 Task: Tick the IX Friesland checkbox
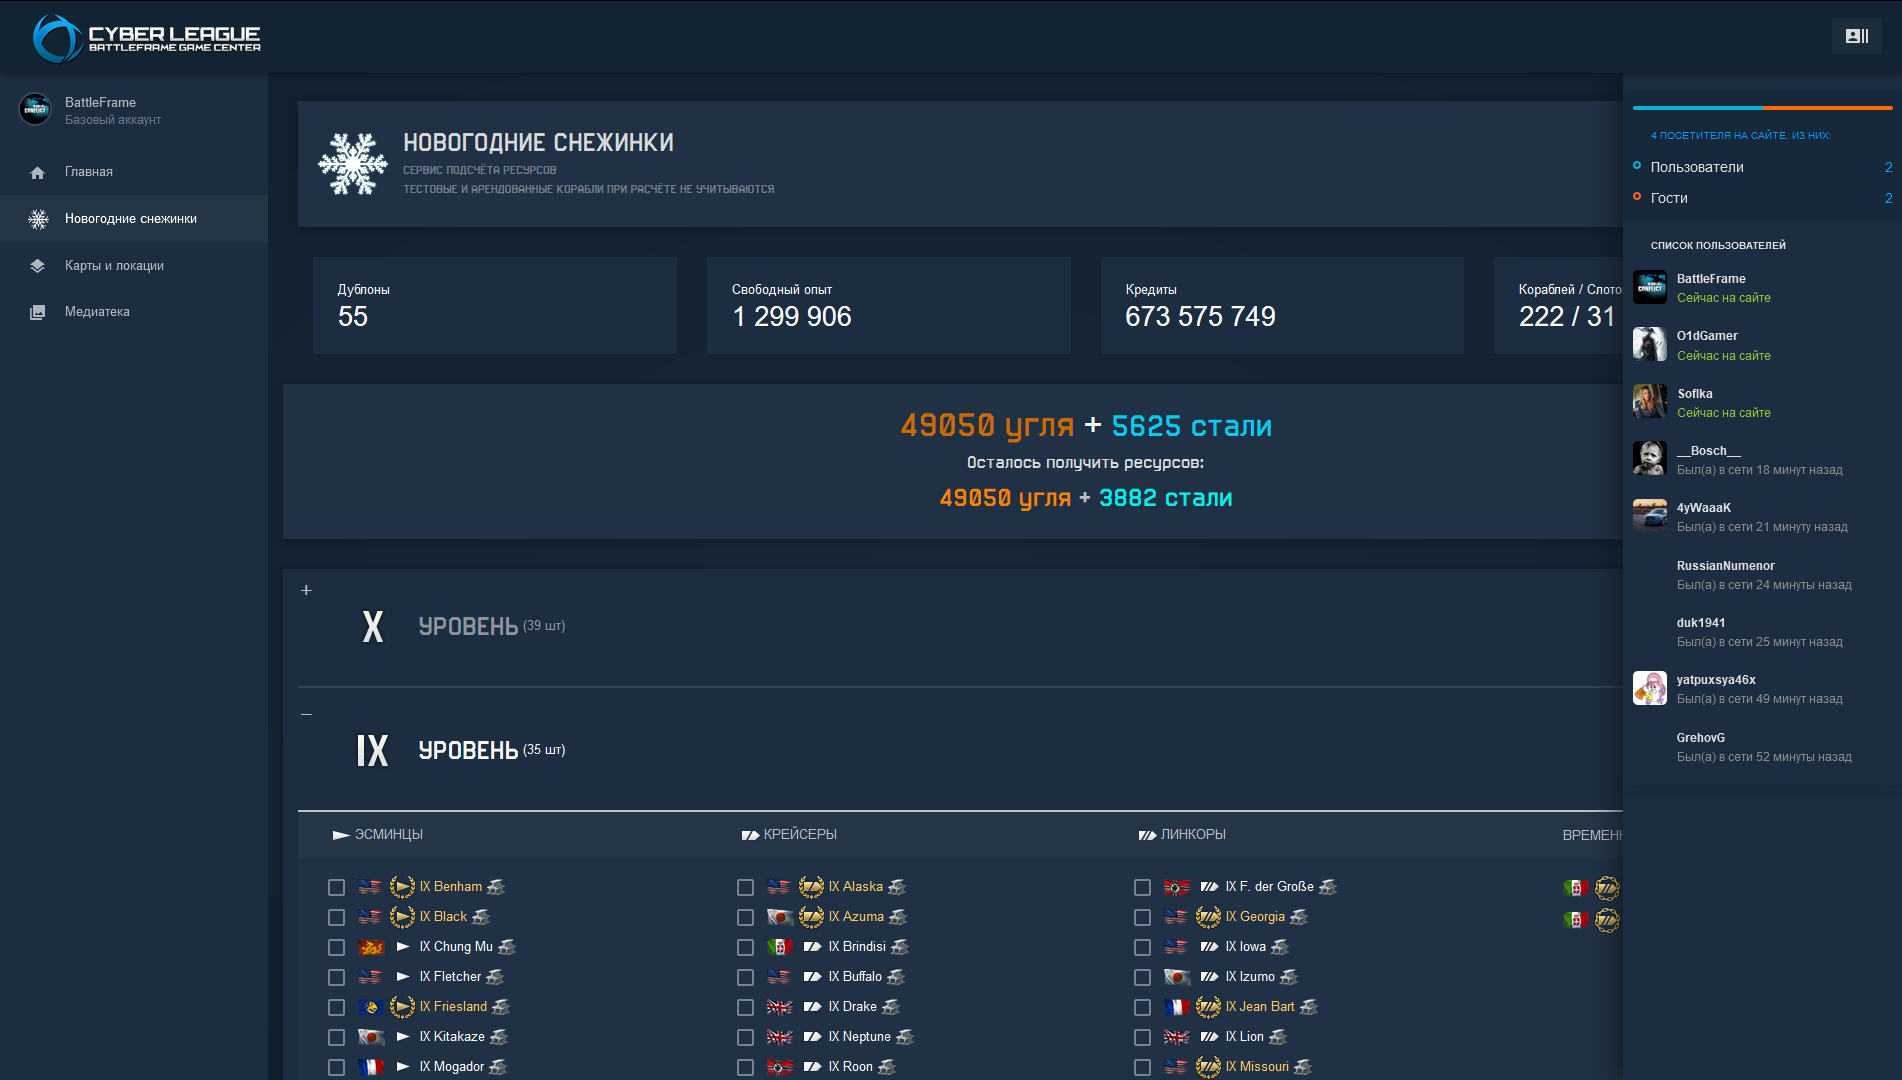point(336,1008)
